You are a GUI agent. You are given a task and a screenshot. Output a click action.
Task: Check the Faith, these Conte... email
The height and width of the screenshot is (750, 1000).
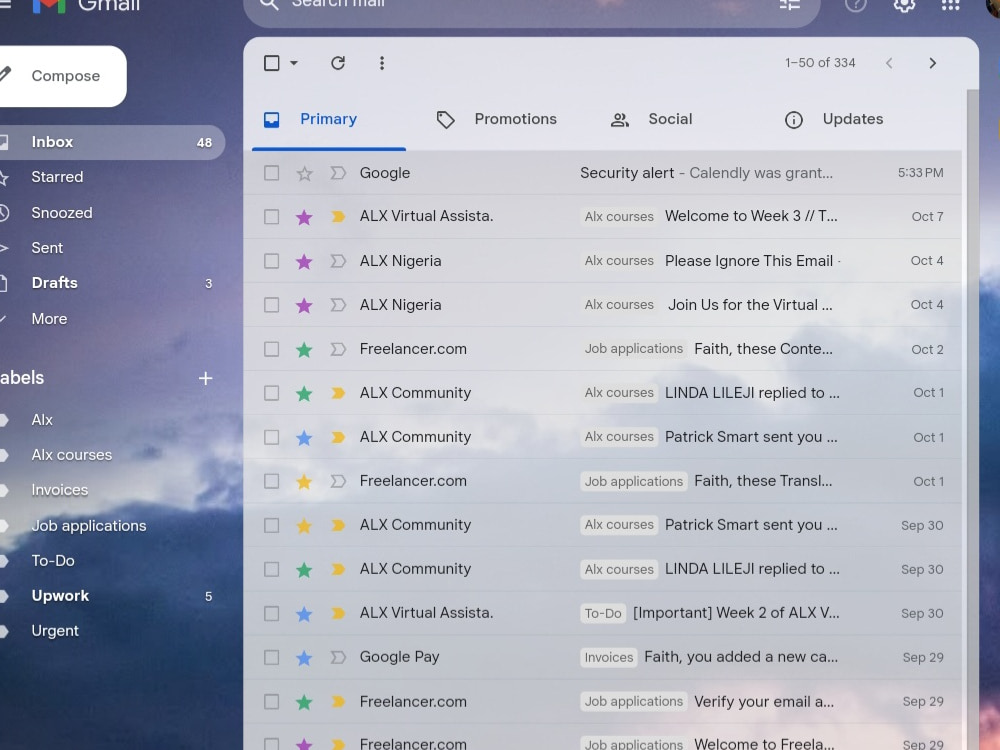coord(272,349)
